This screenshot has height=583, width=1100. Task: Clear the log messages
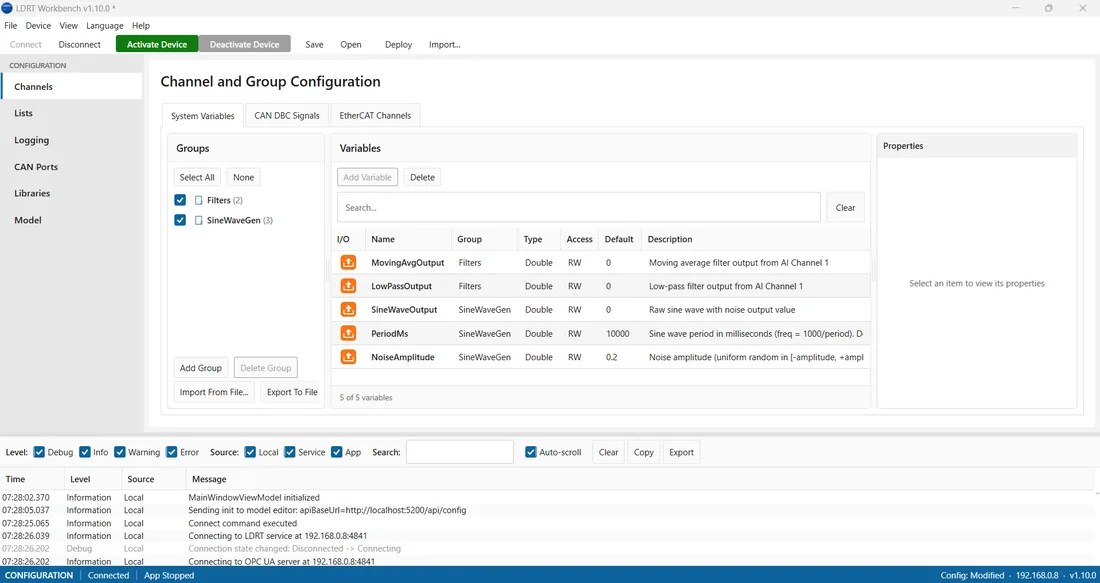[608, 452]
